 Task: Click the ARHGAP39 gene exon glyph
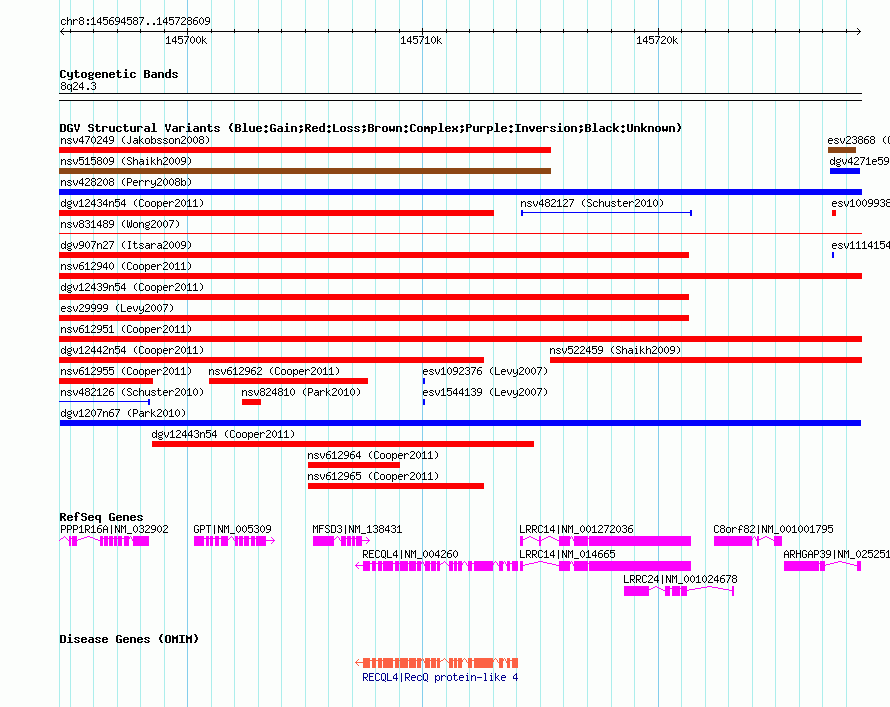click(x=822, y=566)
